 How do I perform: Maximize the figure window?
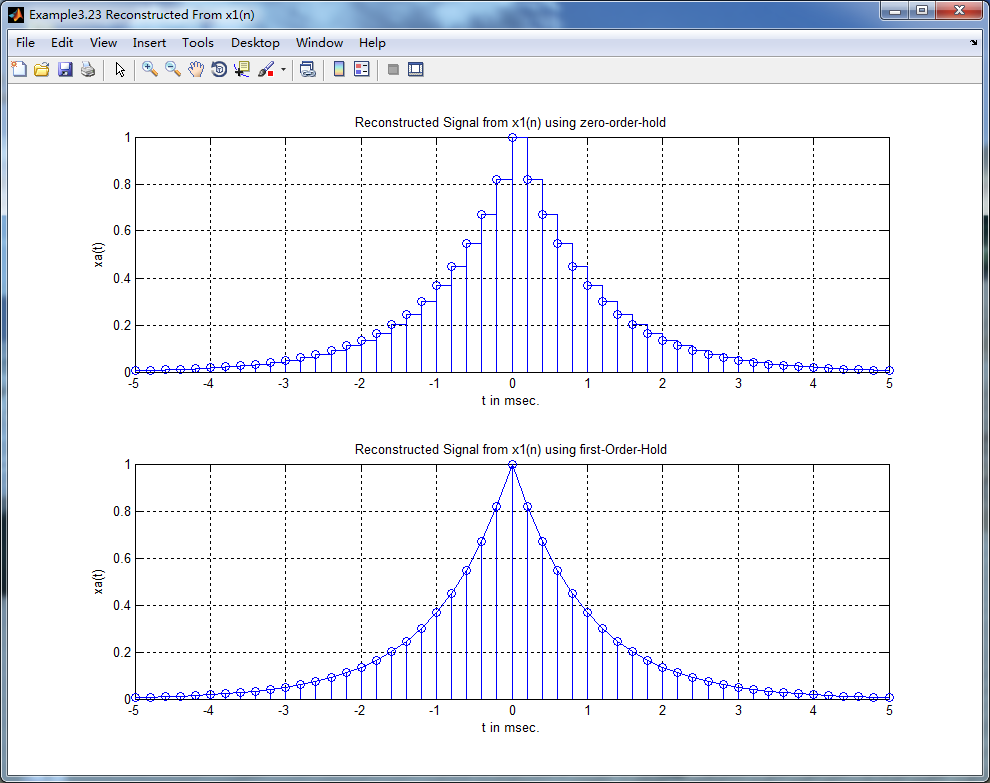(922, 11)
